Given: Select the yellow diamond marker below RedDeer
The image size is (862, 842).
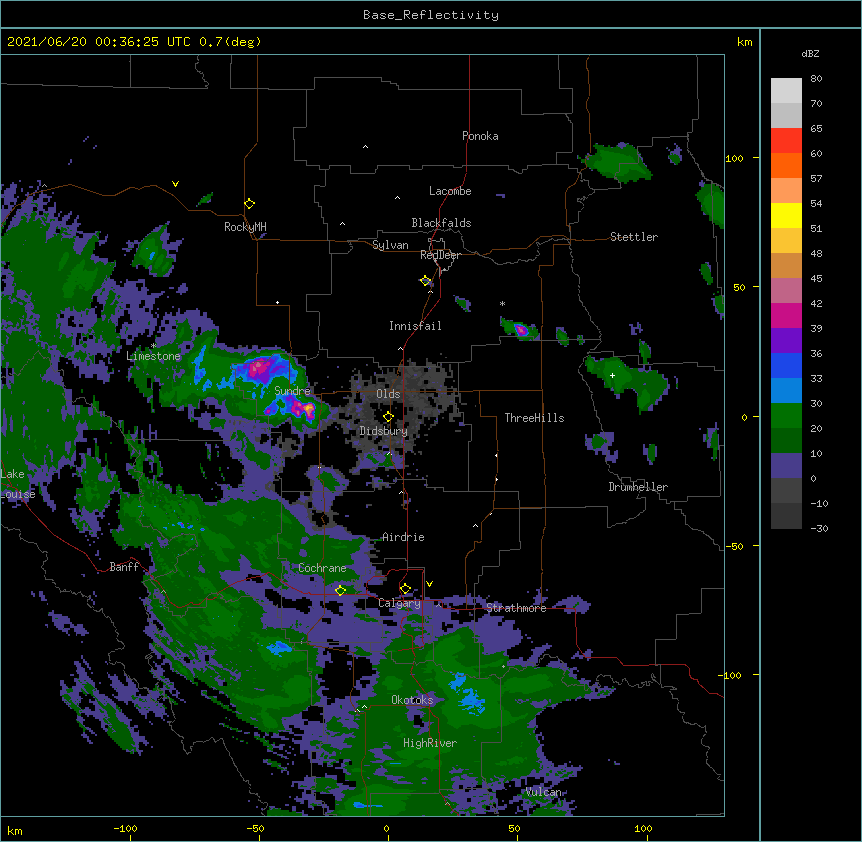Looking at the screenshot, I should point(426,281).
